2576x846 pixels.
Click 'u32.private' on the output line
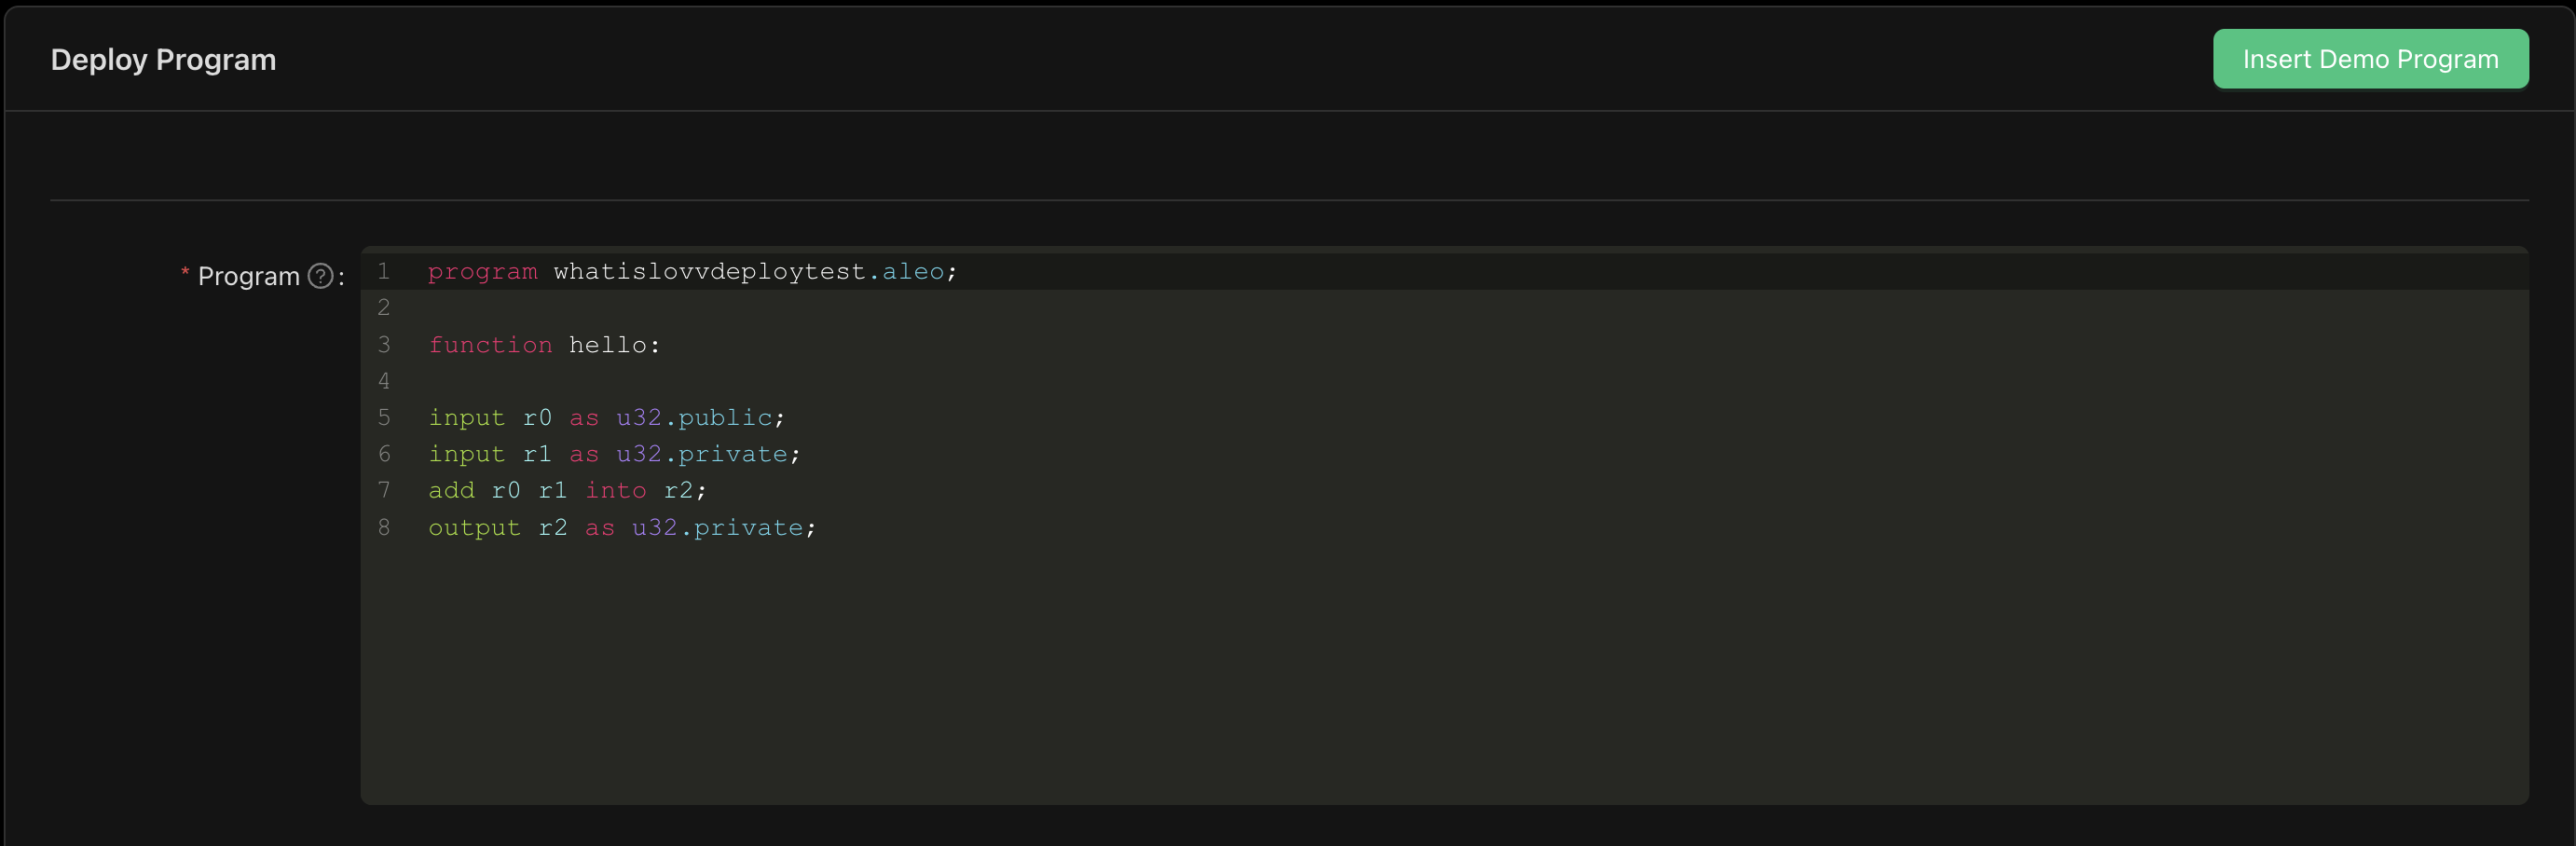(717, 528)
